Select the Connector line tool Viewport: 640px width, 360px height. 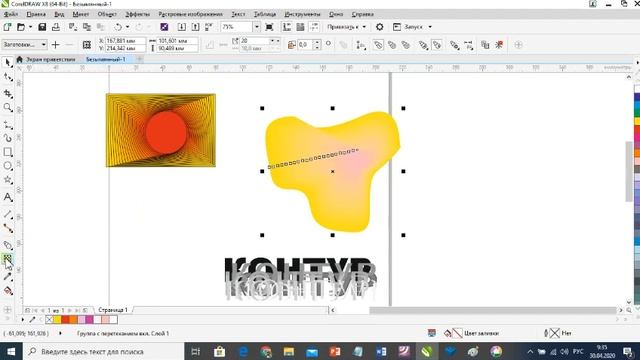[x=8, y=228]
